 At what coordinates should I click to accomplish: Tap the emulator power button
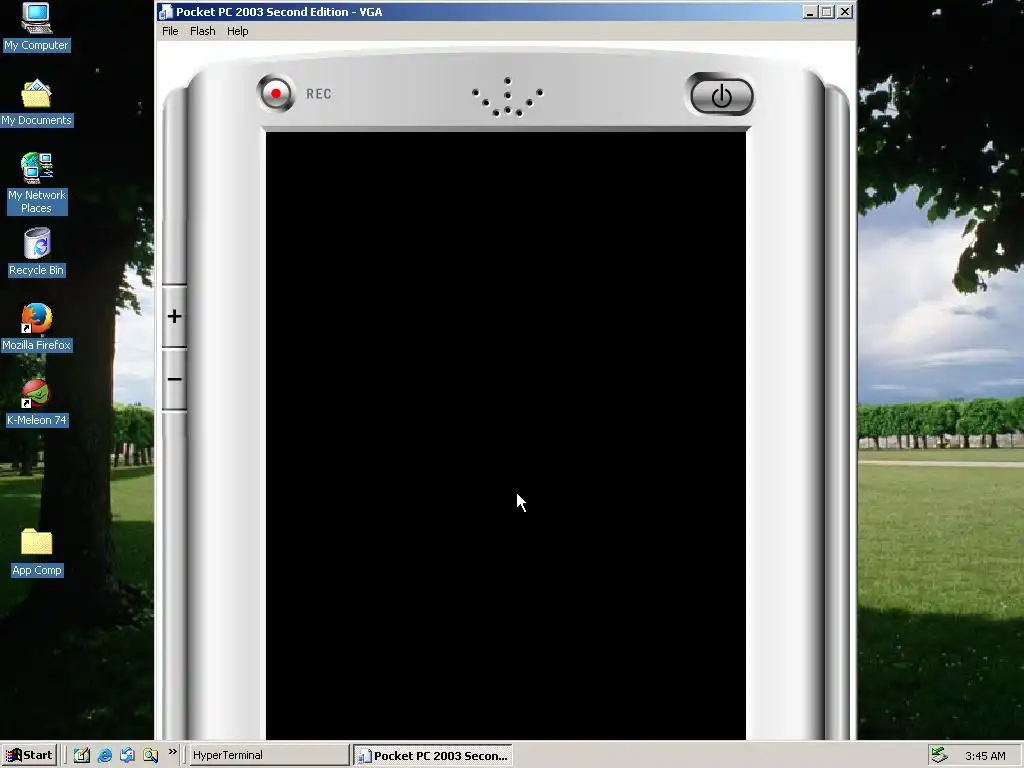[x=721, y=96]
